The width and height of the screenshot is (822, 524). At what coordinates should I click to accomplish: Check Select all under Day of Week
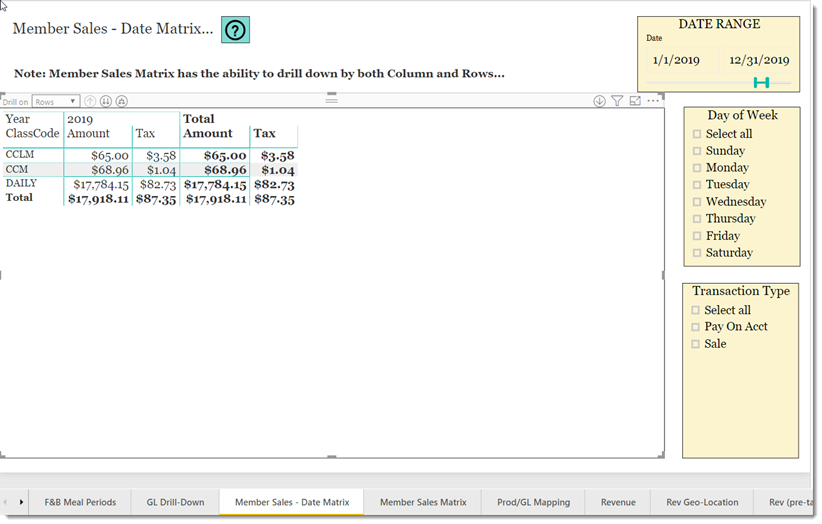click(x=697, y=134)
